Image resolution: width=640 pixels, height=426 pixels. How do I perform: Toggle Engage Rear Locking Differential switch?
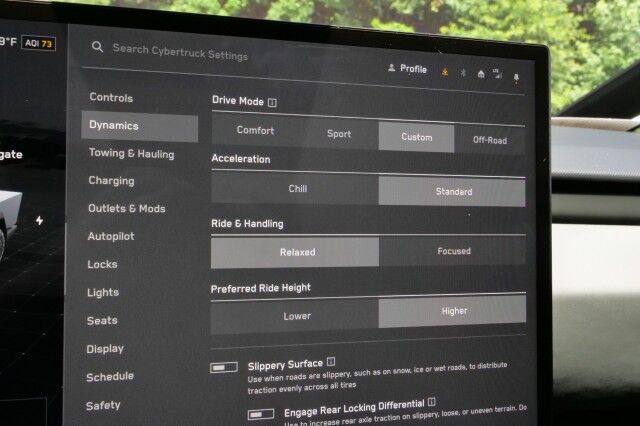pyautogui.click(x=261, y=414)
